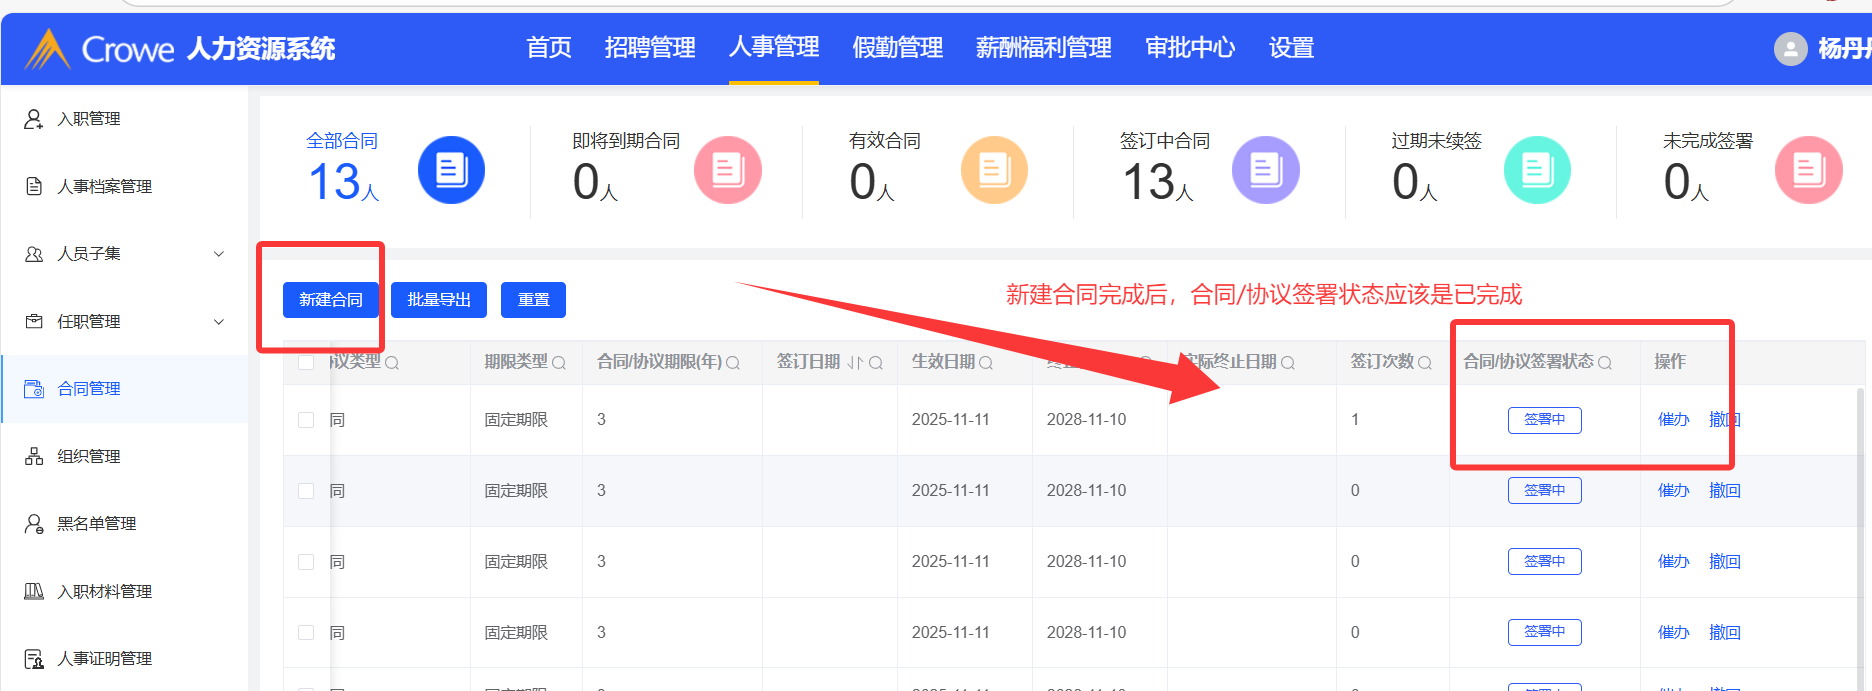Screen dimensions: 1872x691
Task: Check the first contract row checkbox
Action: tap(307, 420)
